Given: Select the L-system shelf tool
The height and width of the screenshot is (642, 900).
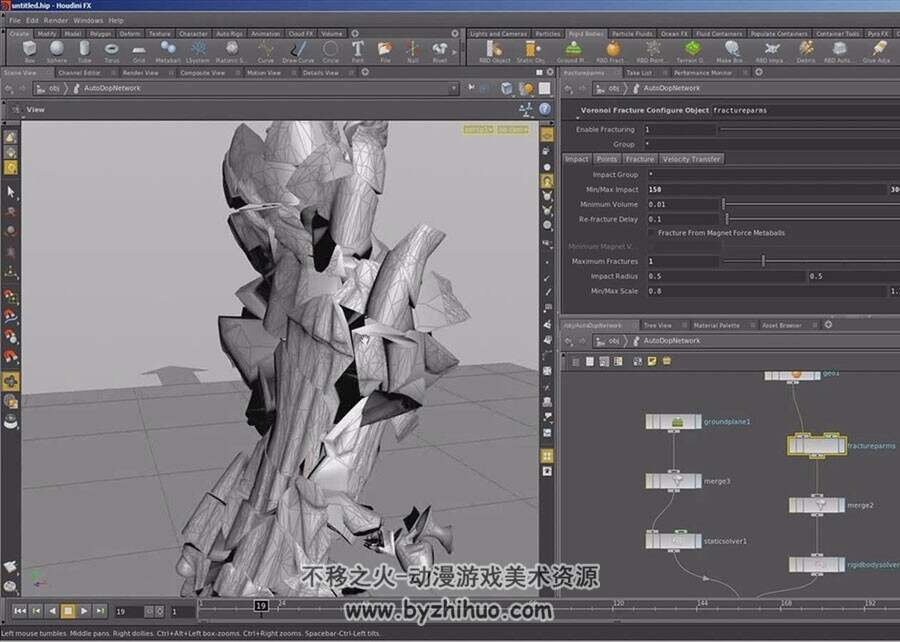Looking at the screenshot, I should (x=198, y=51).
